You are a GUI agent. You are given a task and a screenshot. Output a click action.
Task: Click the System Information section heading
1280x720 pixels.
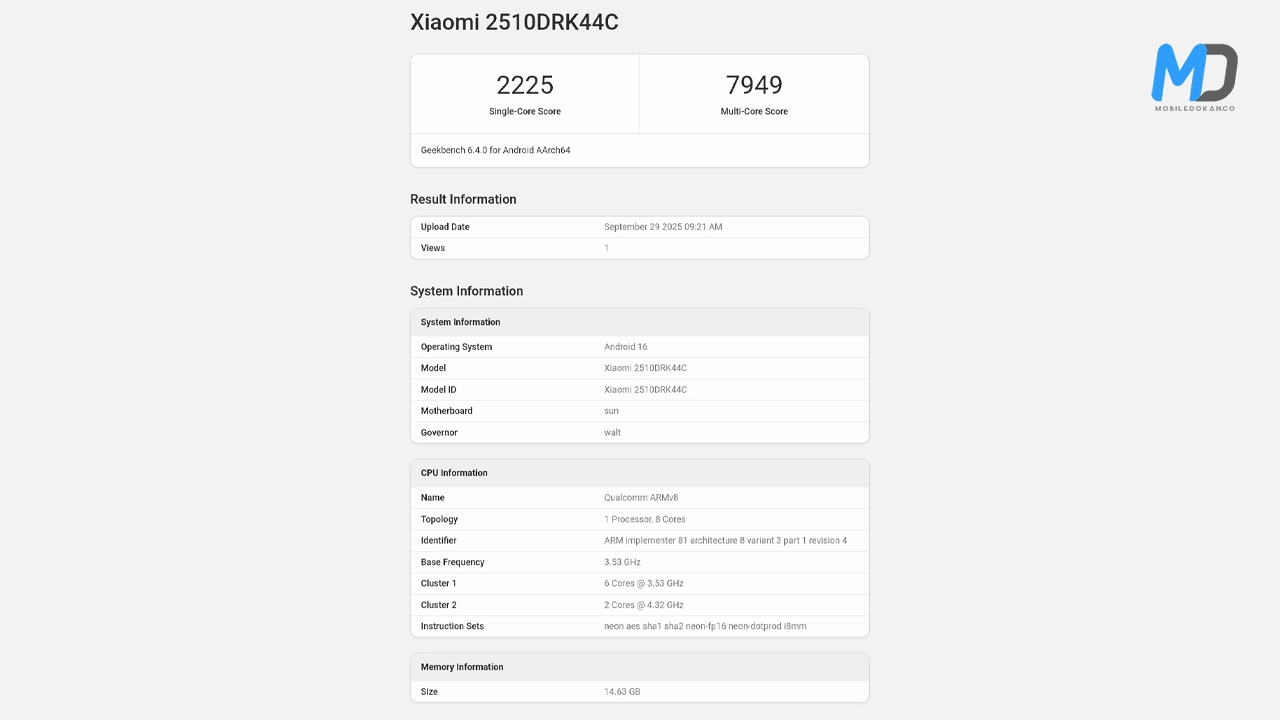(x=466, y=291)
